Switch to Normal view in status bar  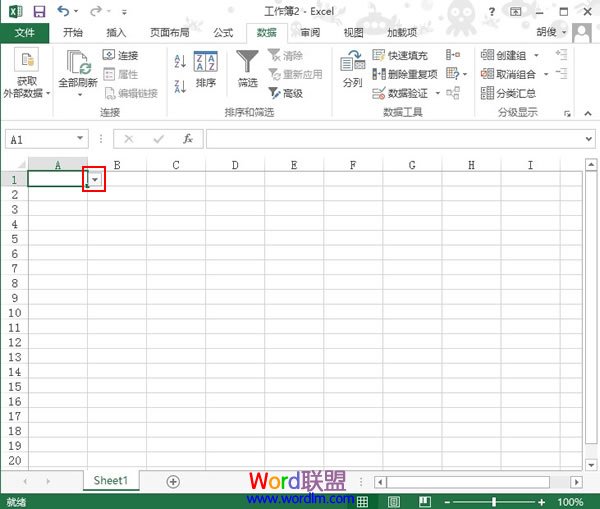point(362,501)
